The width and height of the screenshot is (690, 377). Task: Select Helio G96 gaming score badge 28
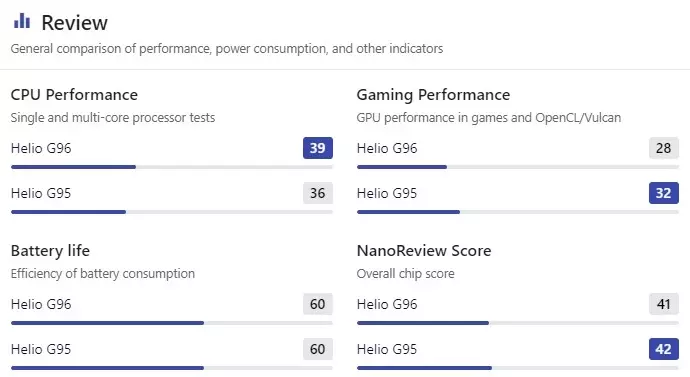[664, 148]
